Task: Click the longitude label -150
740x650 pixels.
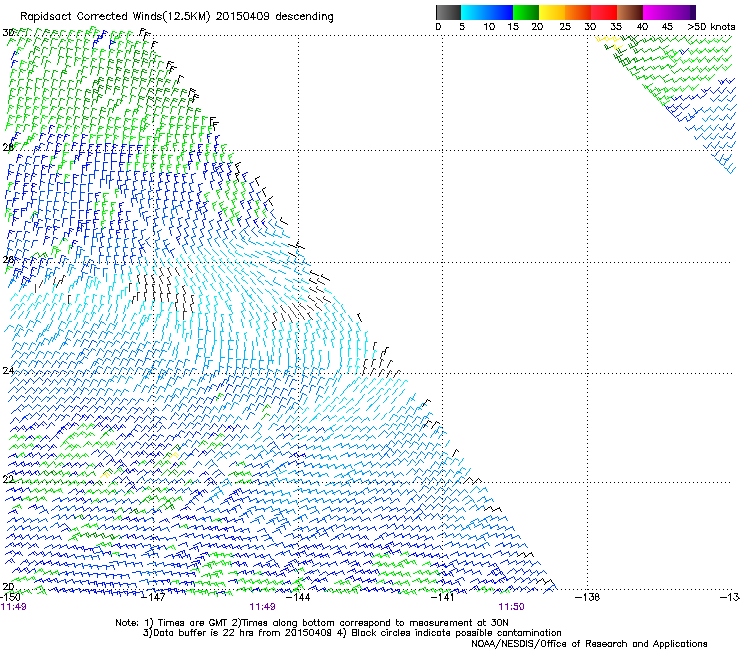Action: pos(10,597)
